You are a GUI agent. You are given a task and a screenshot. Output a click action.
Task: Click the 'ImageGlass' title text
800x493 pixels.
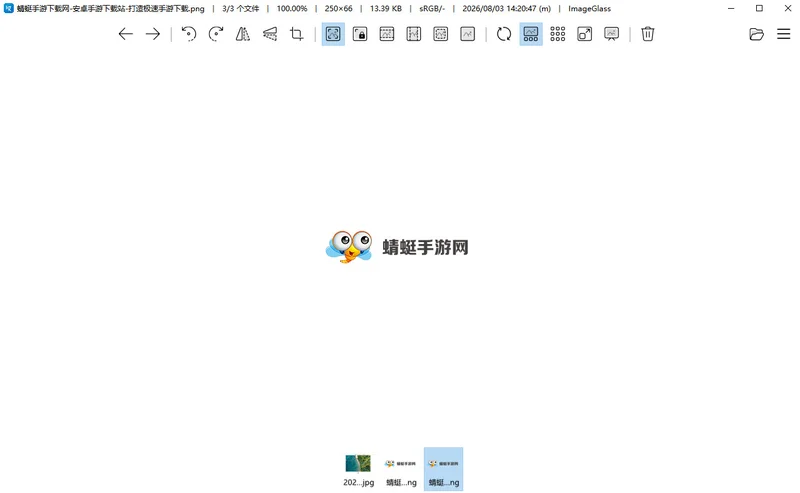(589, 9)
